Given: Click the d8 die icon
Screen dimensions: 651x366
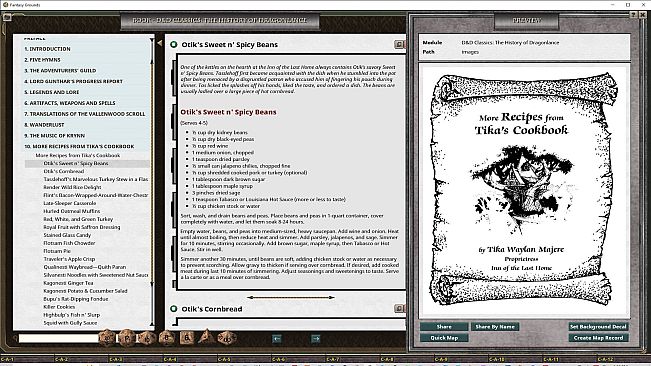Looking at the screenshot, I should 166,338.
